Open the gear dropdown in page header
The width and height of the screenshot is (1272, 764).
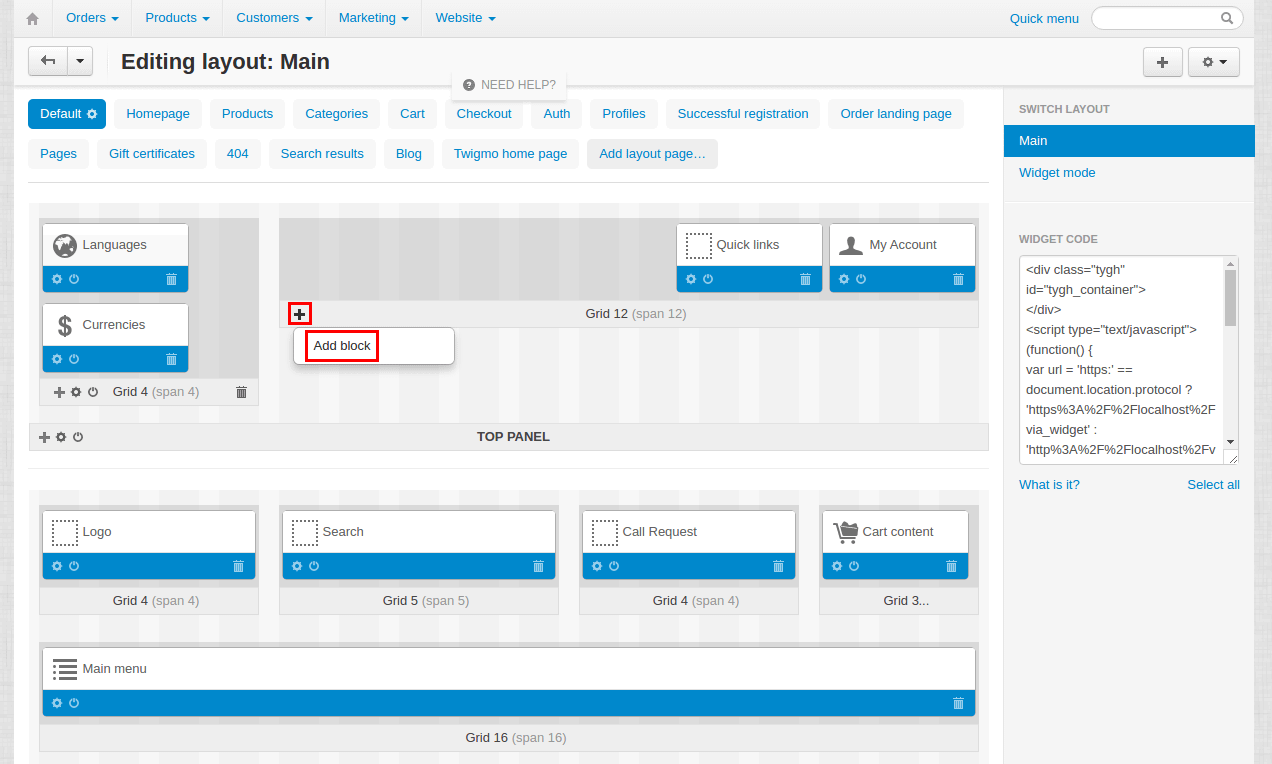pos(1214,62)
